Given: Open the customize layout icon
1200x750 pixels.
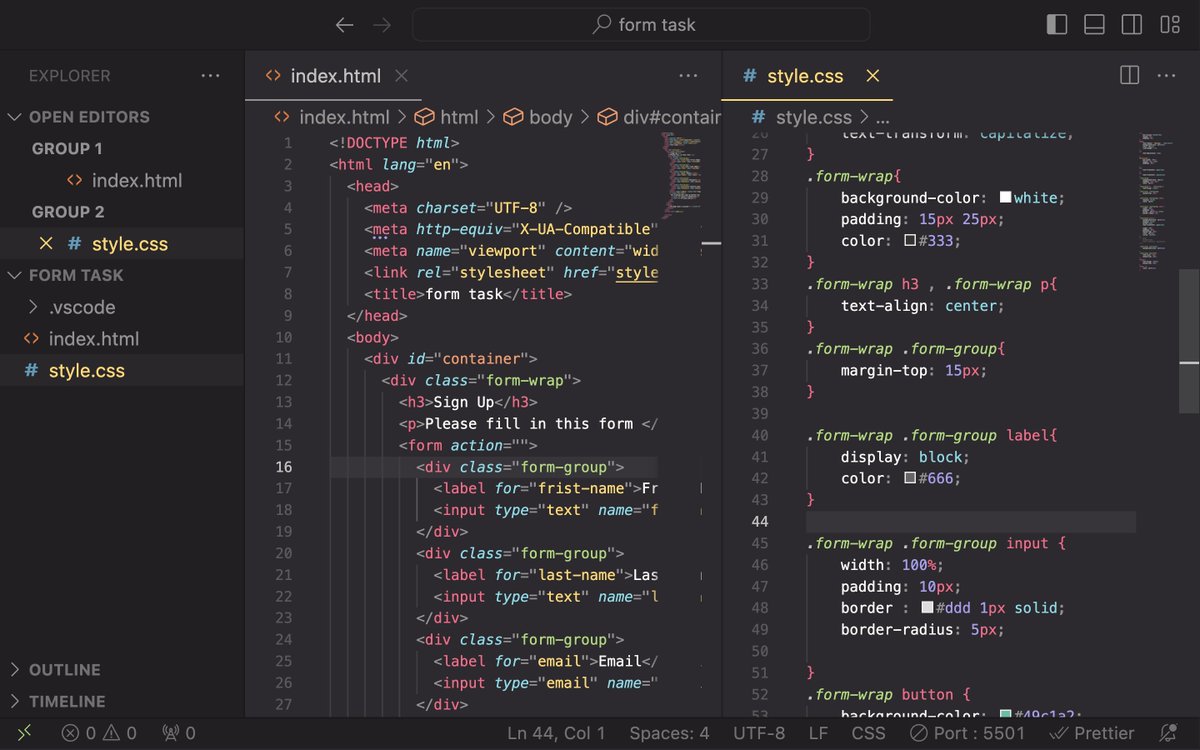Looking at the screenshot, I should tap(1169, 25).
